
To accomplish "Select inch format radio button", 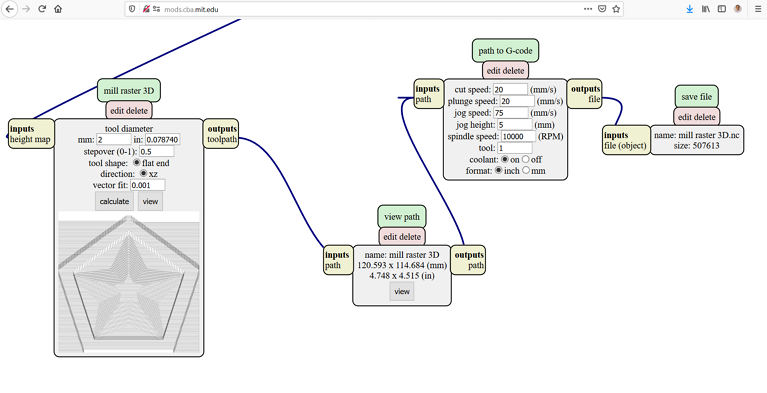I will [x=498, y=170].
